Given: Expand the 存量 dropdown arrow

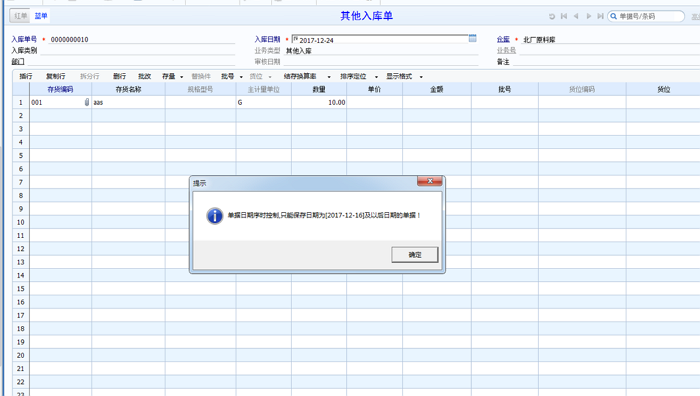Looking at the screenshot, I should point(181,77).
